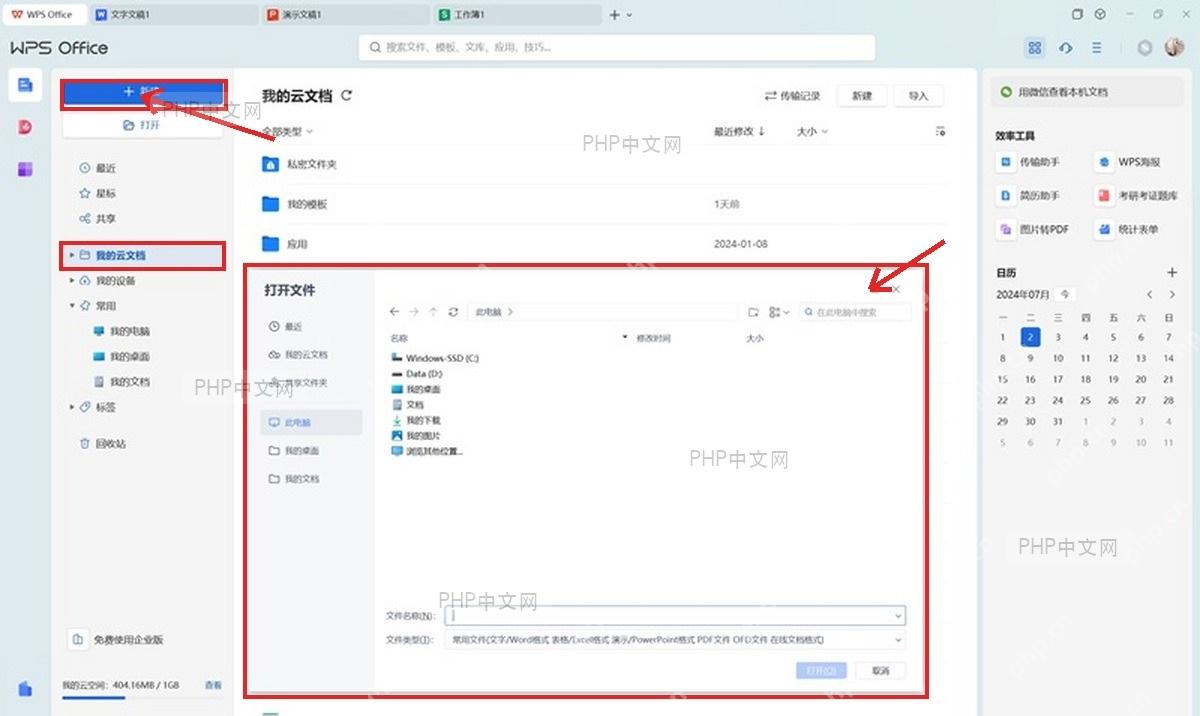Viewport: 1200px width, 716px height.
Task: Collapse the 常用 tree node
Action: pos(71,306)
